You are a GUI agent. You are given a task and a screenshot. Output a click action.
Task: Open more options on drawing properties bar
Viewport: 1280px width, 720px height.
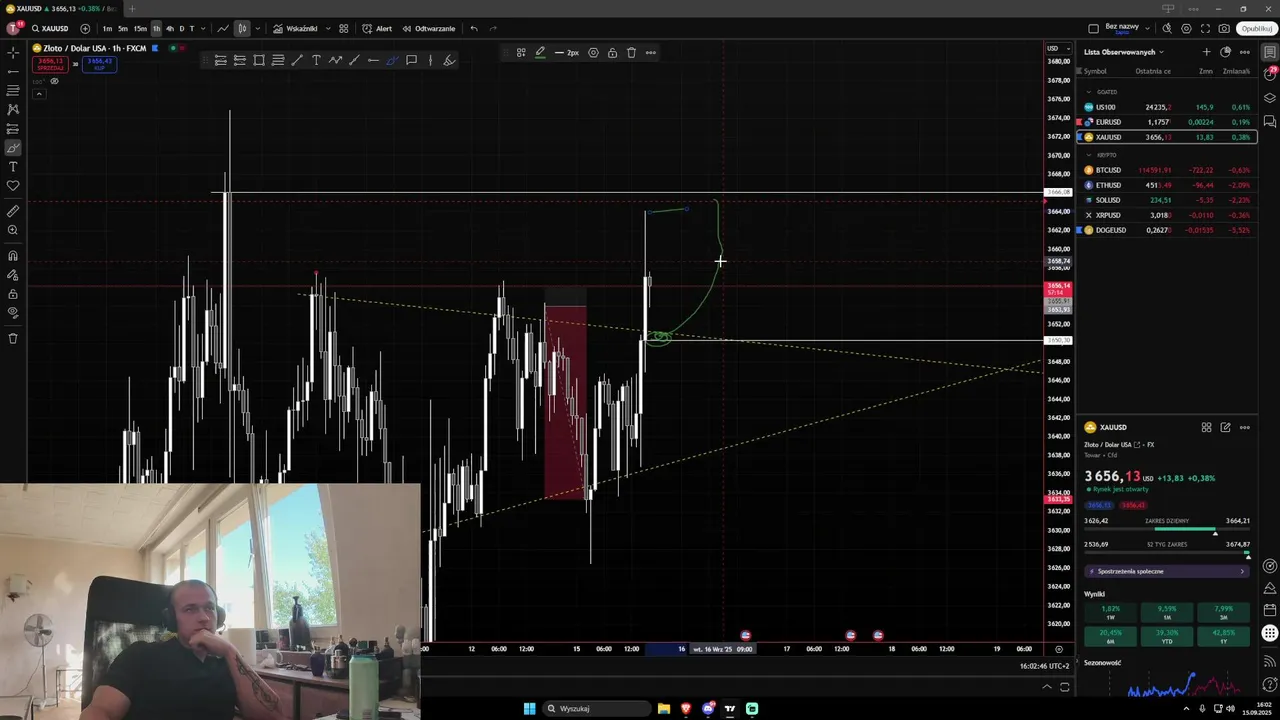(x=650, y=52)
